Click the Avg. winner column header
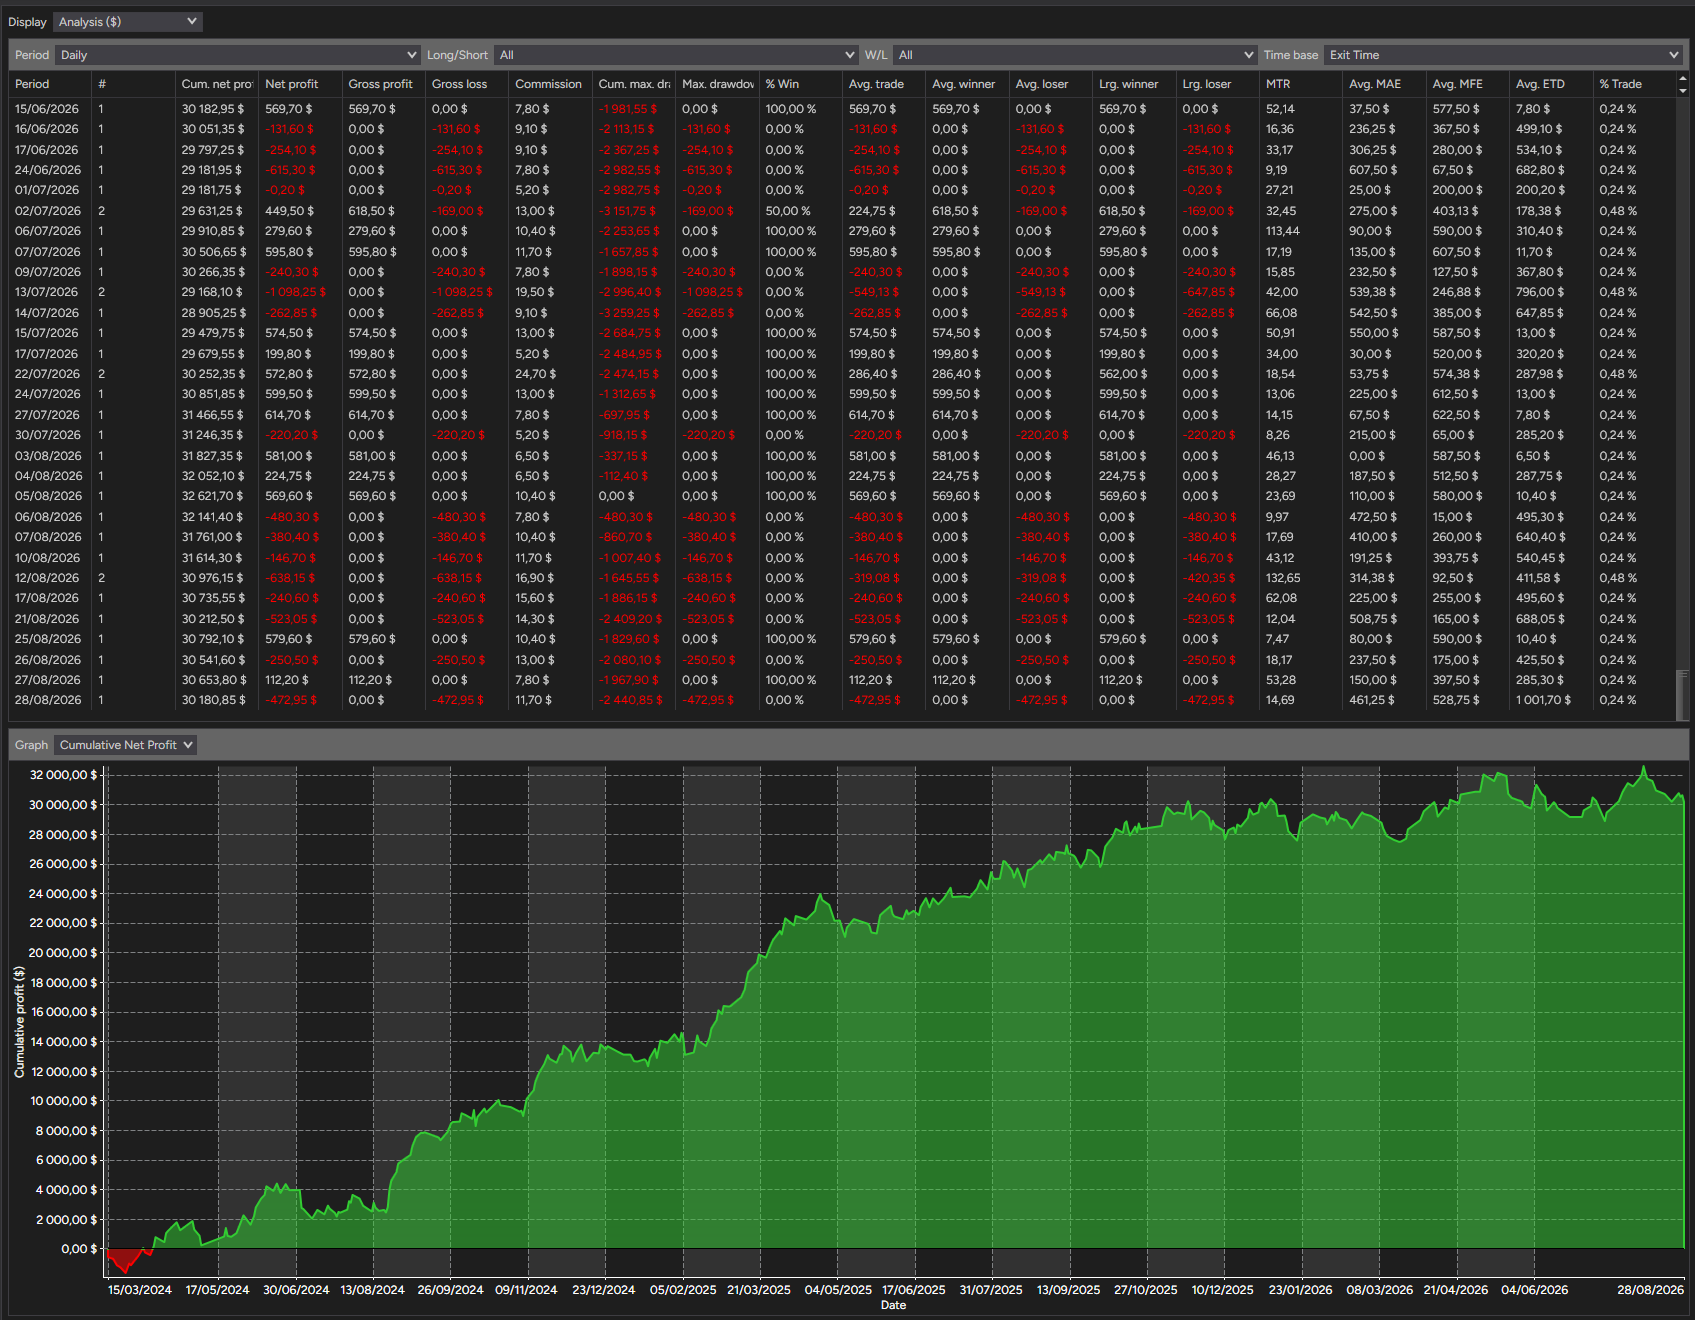 pos(967,84)
